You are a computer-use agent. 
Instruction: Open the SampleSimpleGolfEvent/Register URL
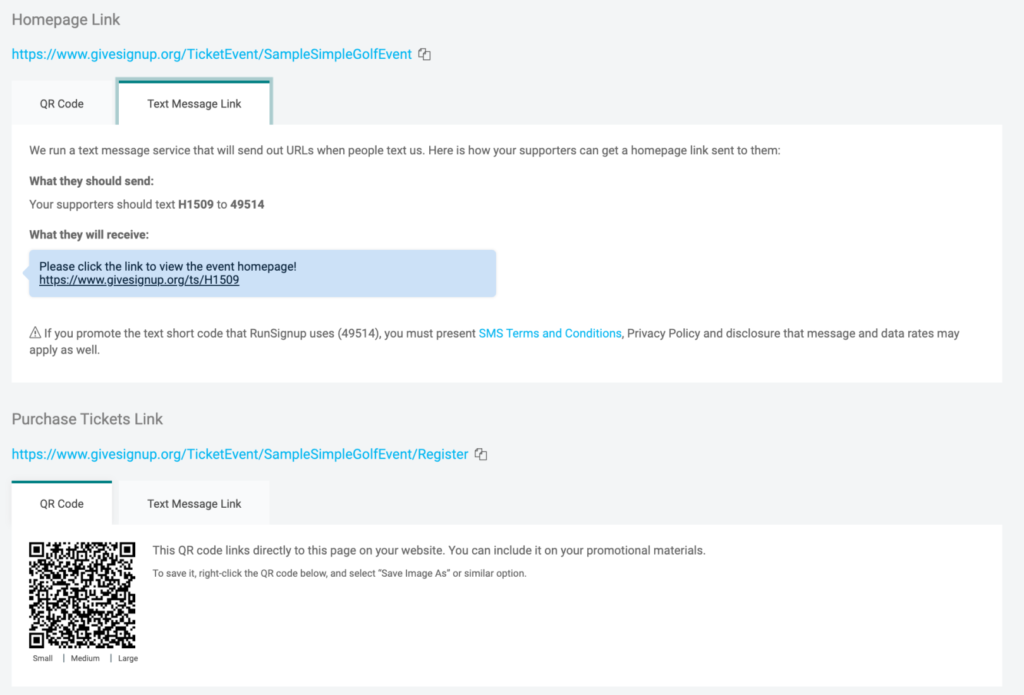240,455
